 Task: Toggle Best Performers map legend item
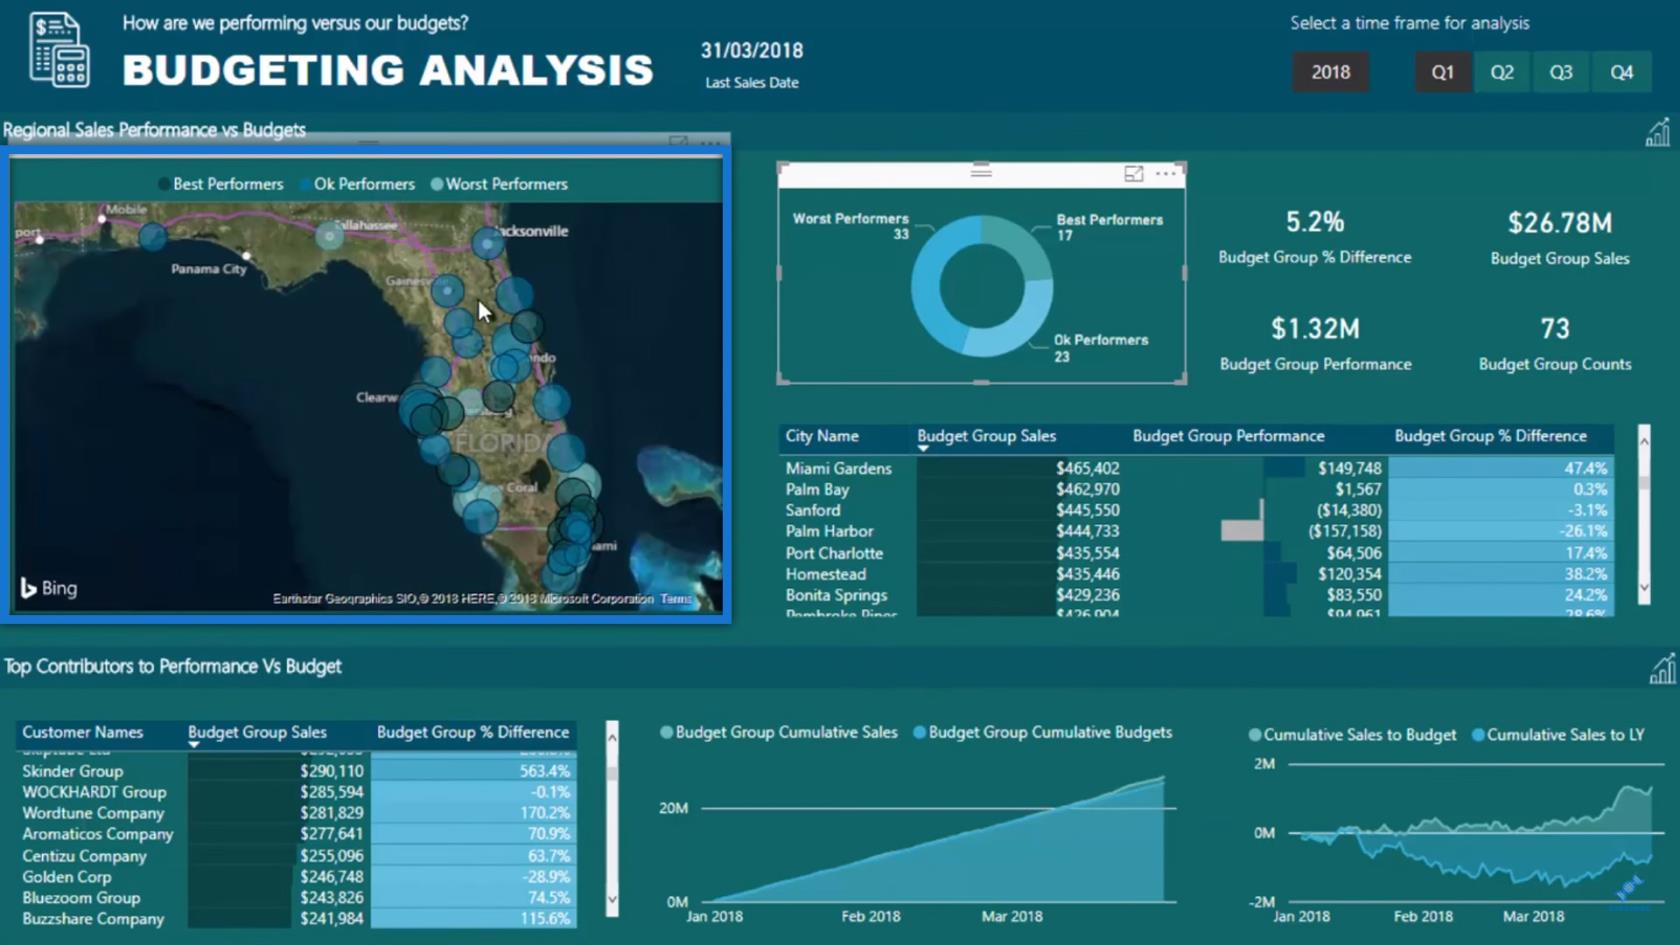220,184
